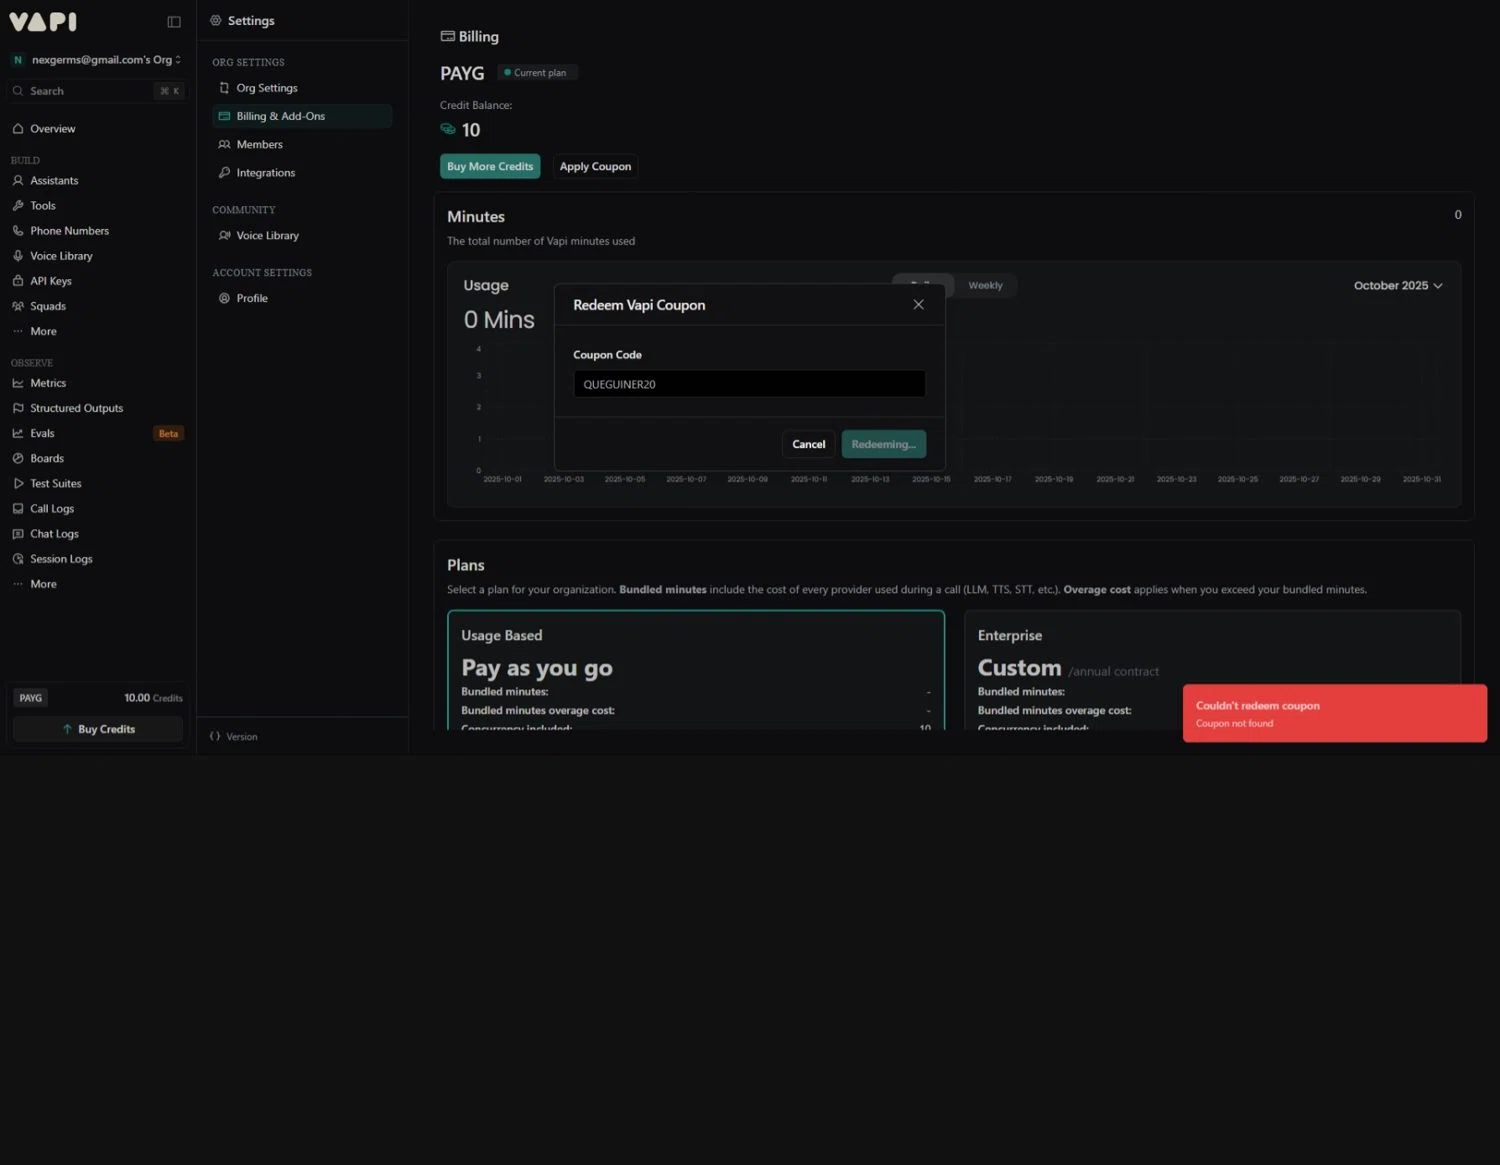Screen dimensions: 1500x1165
Task: Click the Settings gear icon in header
Action: [x=216, y=21]
